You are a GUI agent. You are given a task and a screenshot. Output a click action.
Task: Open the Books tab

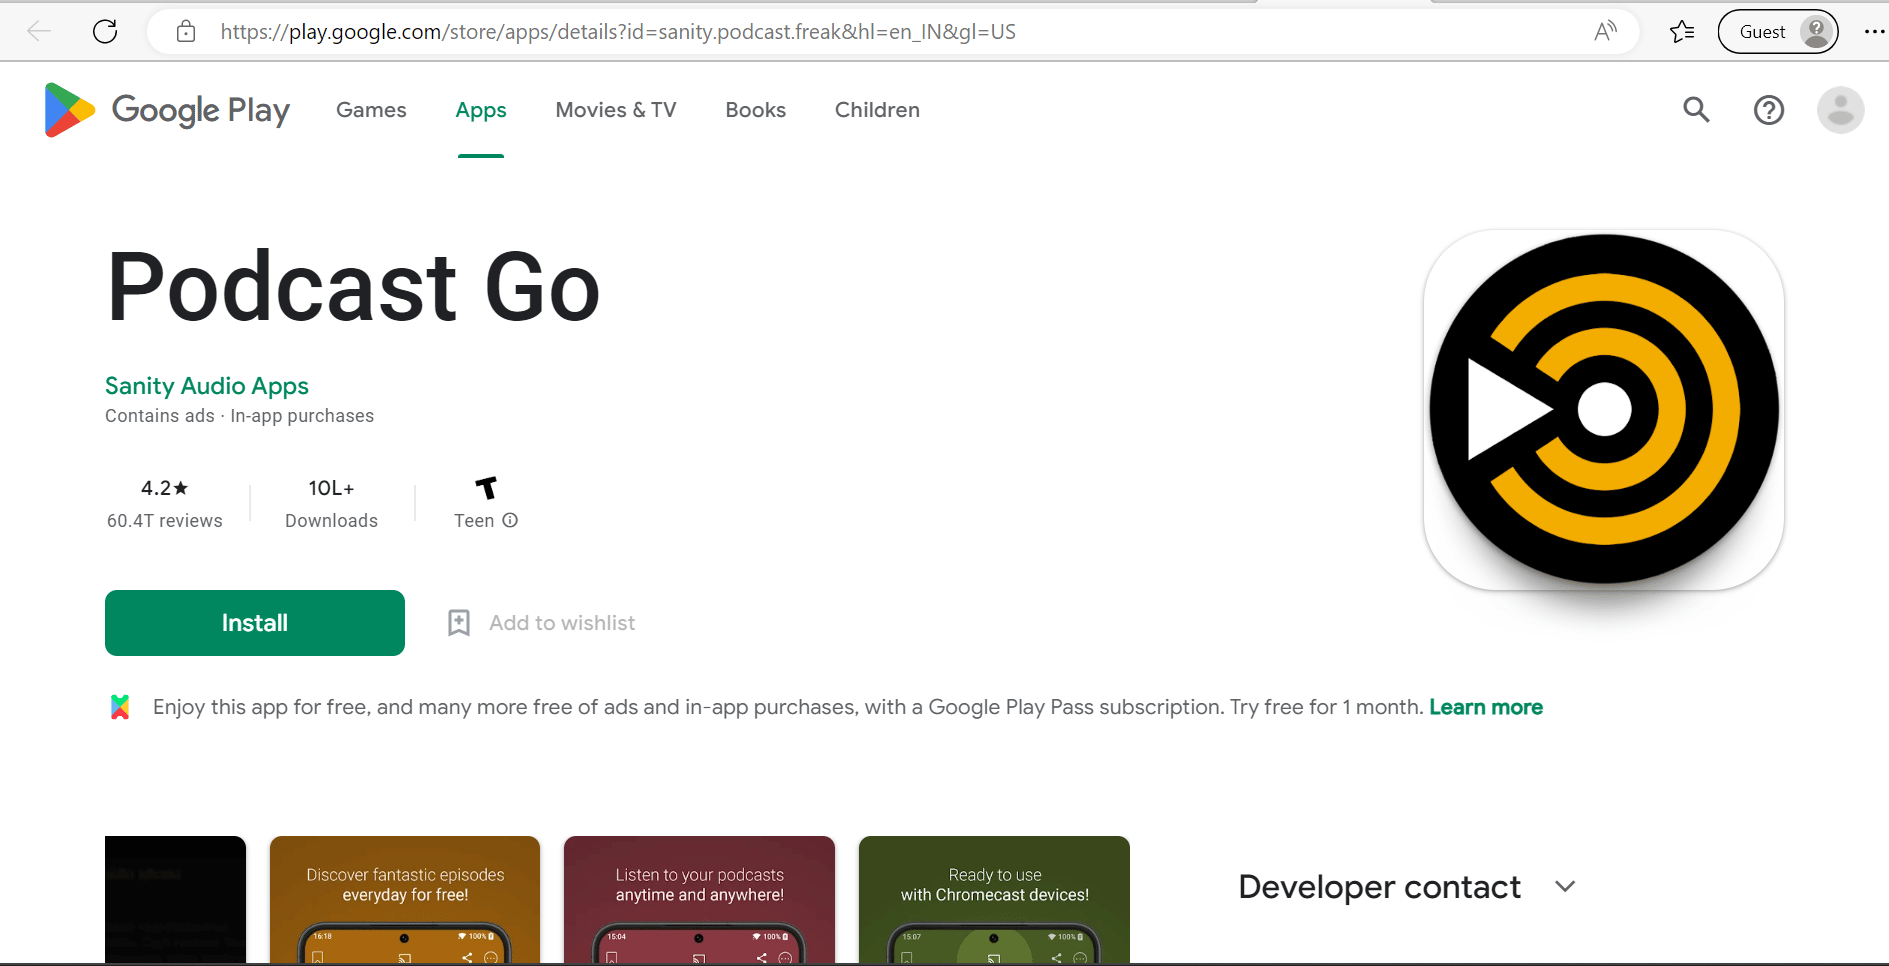[x=755, y=110]
